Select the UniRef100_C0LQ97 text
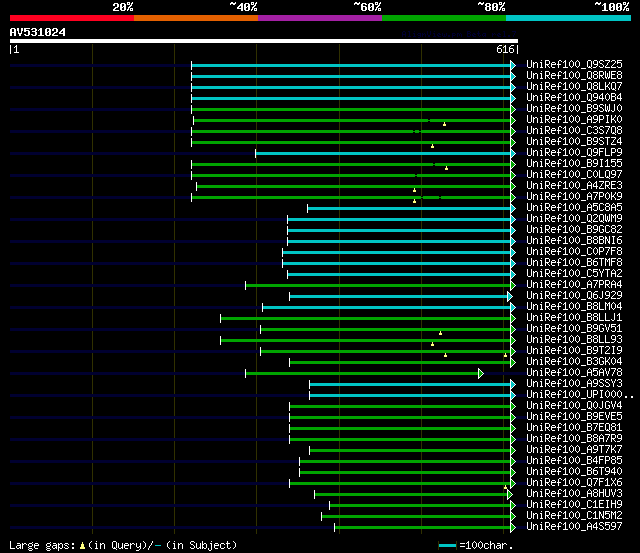 click(x=574, y=175)
